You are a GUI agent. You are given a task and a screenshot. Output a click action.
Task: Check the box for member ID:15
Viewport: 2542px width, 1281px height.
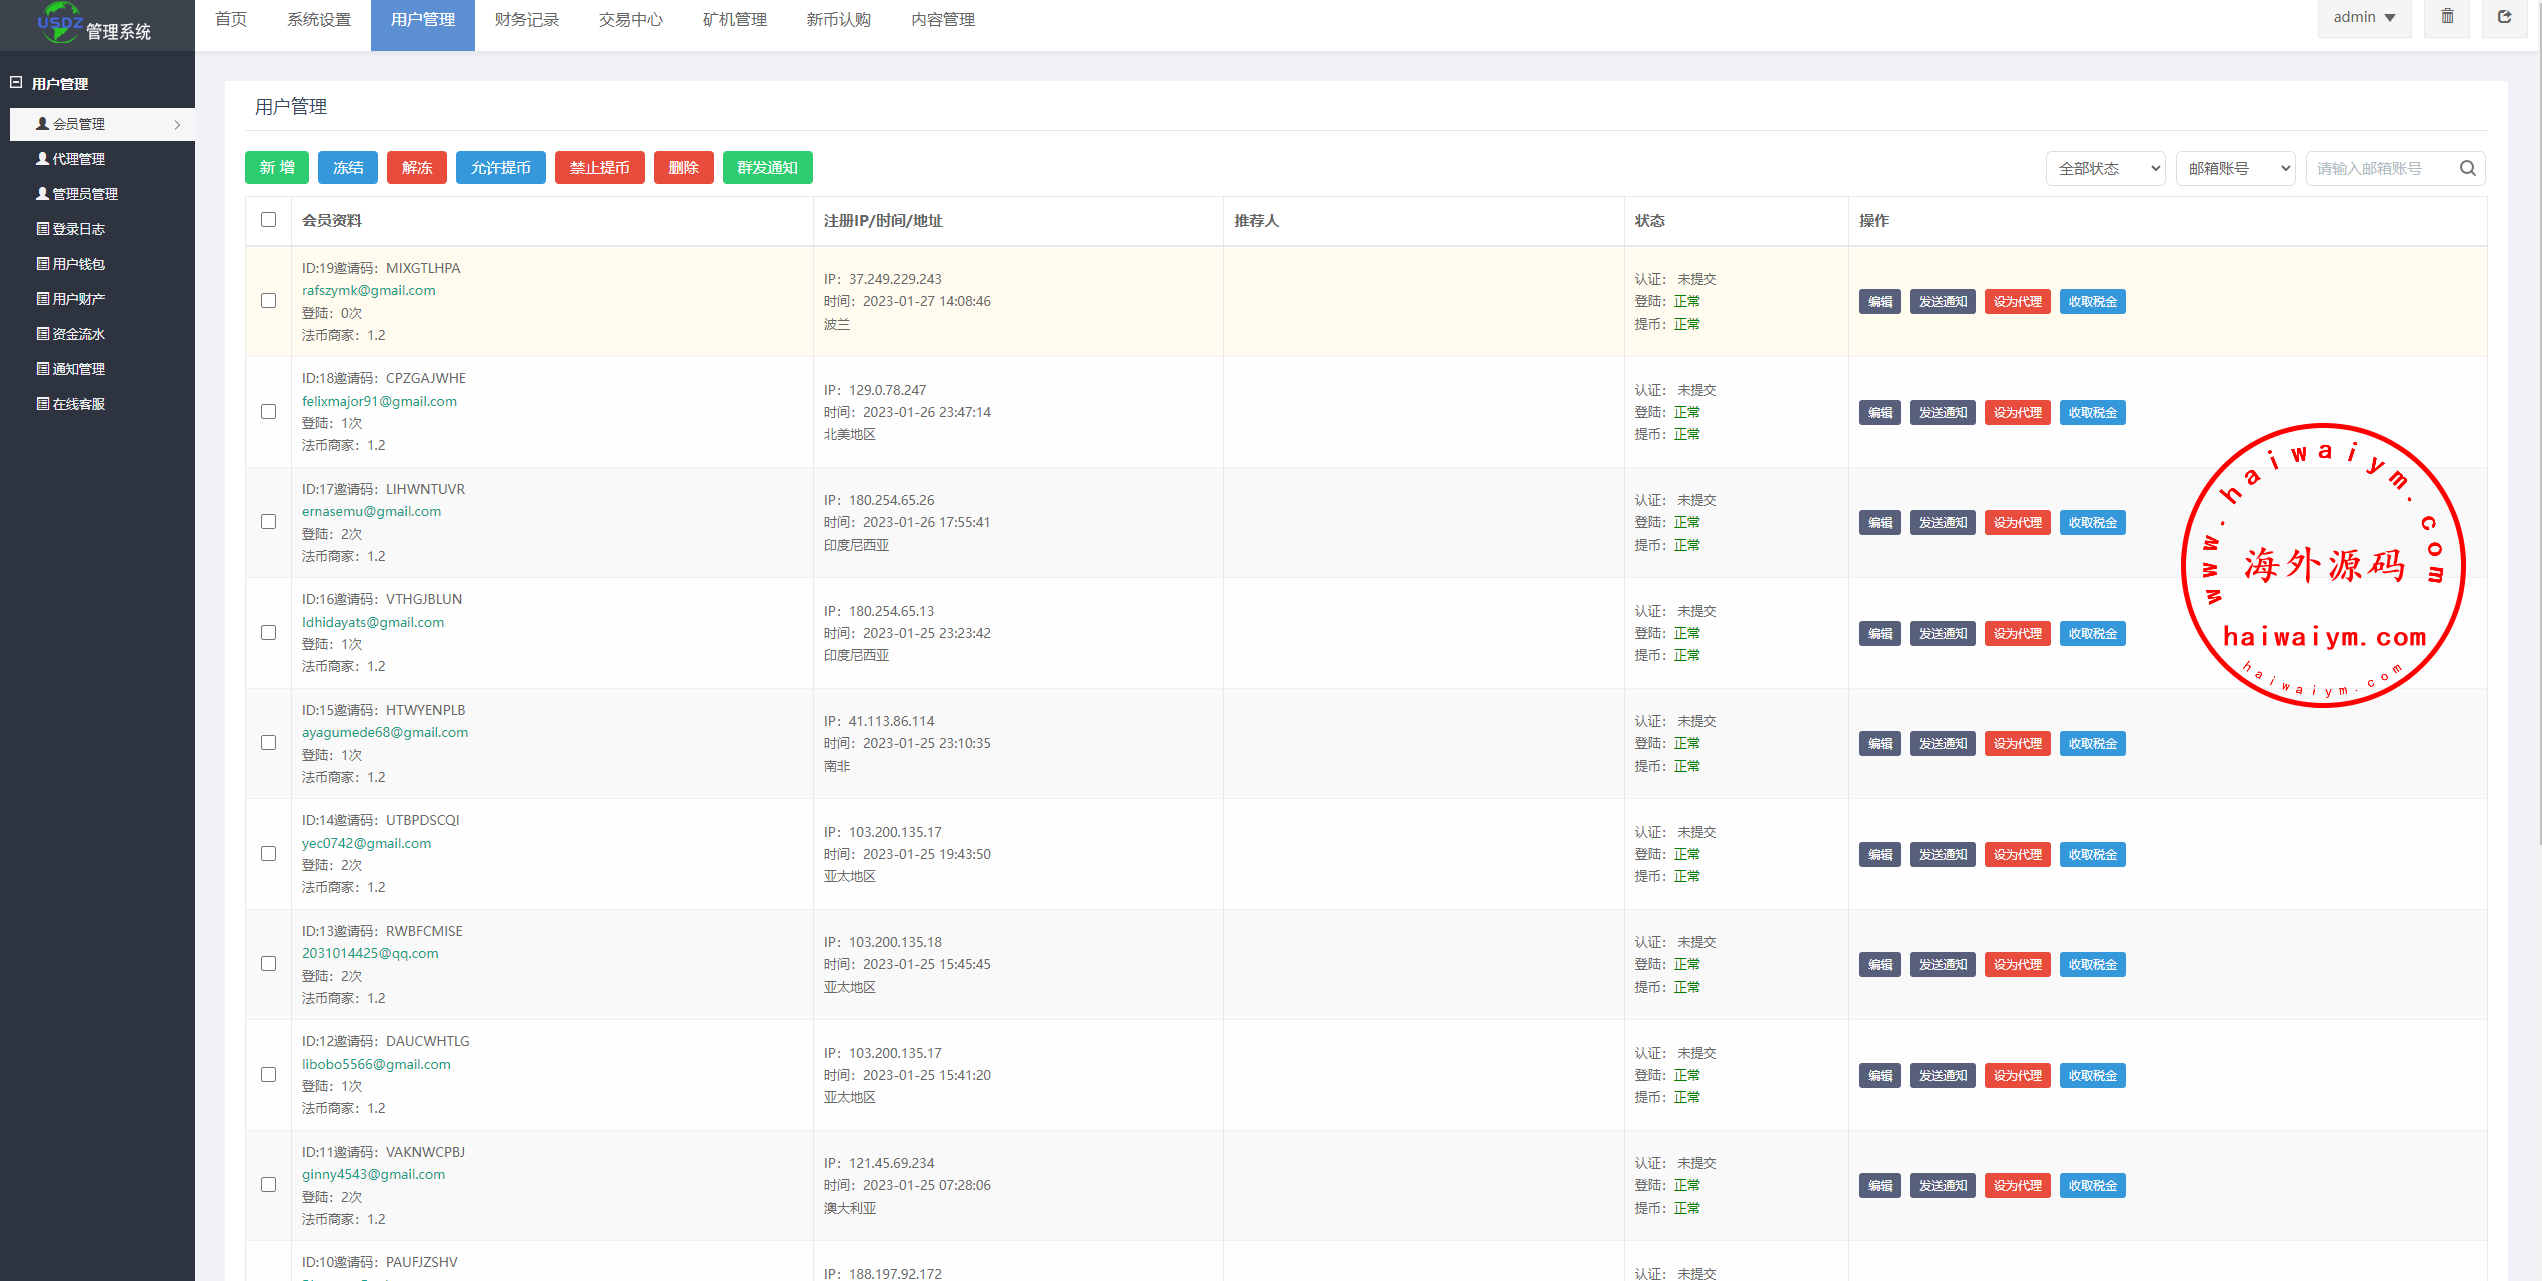click(268, 743)
